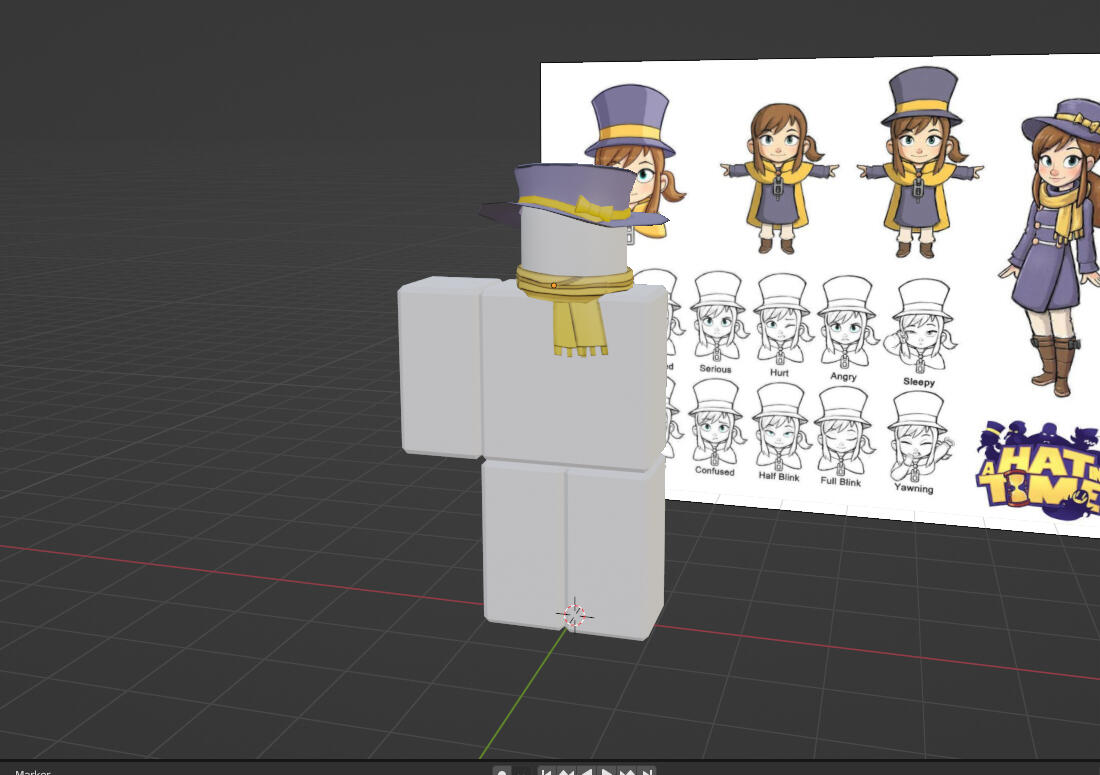Click the Yawning expression sketch on reference
Screen dimensions: 1100x775
click(915, 440)
